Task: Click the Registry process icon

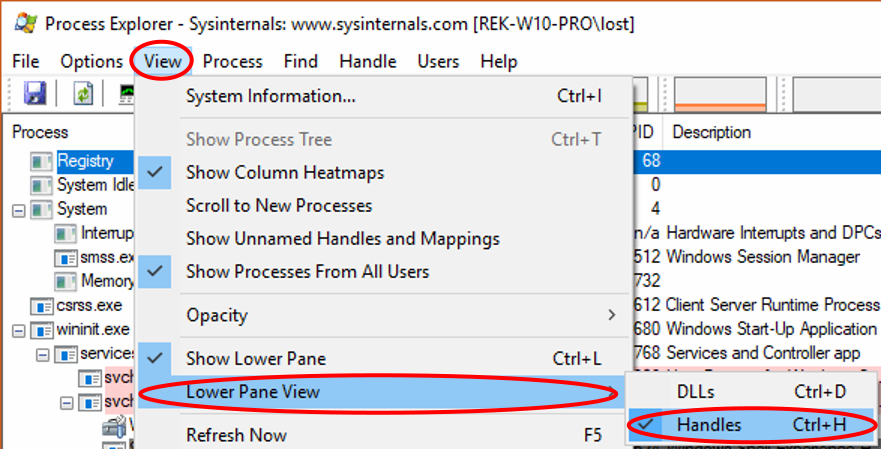Action: pyautogui.click(x=41, y=161)
